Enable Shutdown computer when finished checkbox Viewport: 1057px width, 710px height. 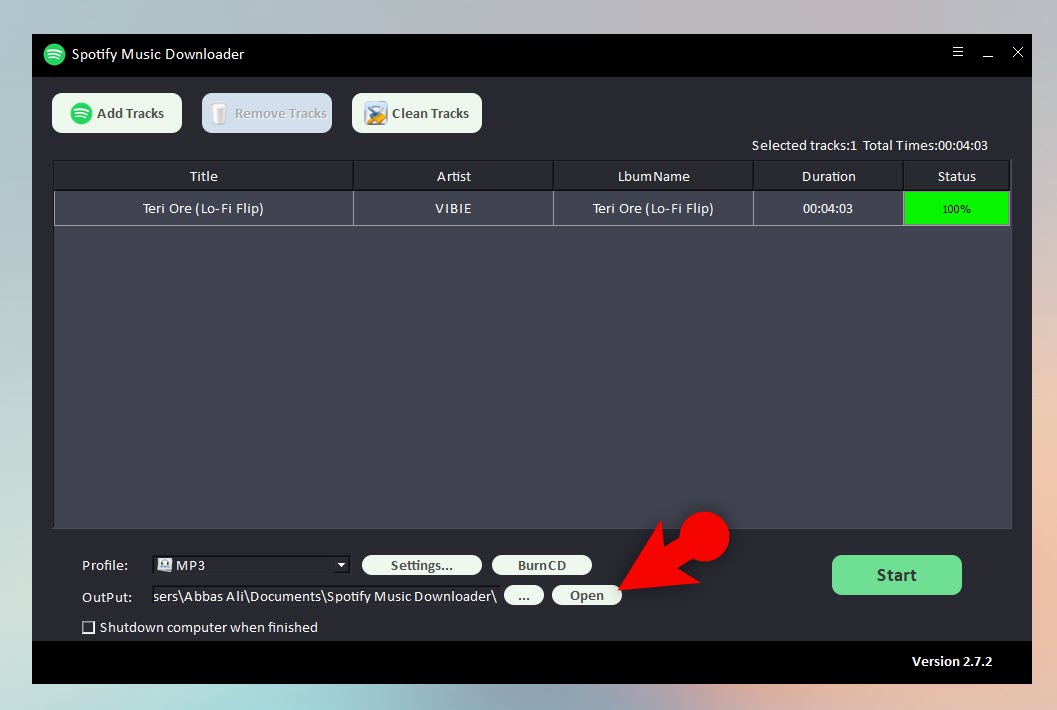[x=88, y=627]
